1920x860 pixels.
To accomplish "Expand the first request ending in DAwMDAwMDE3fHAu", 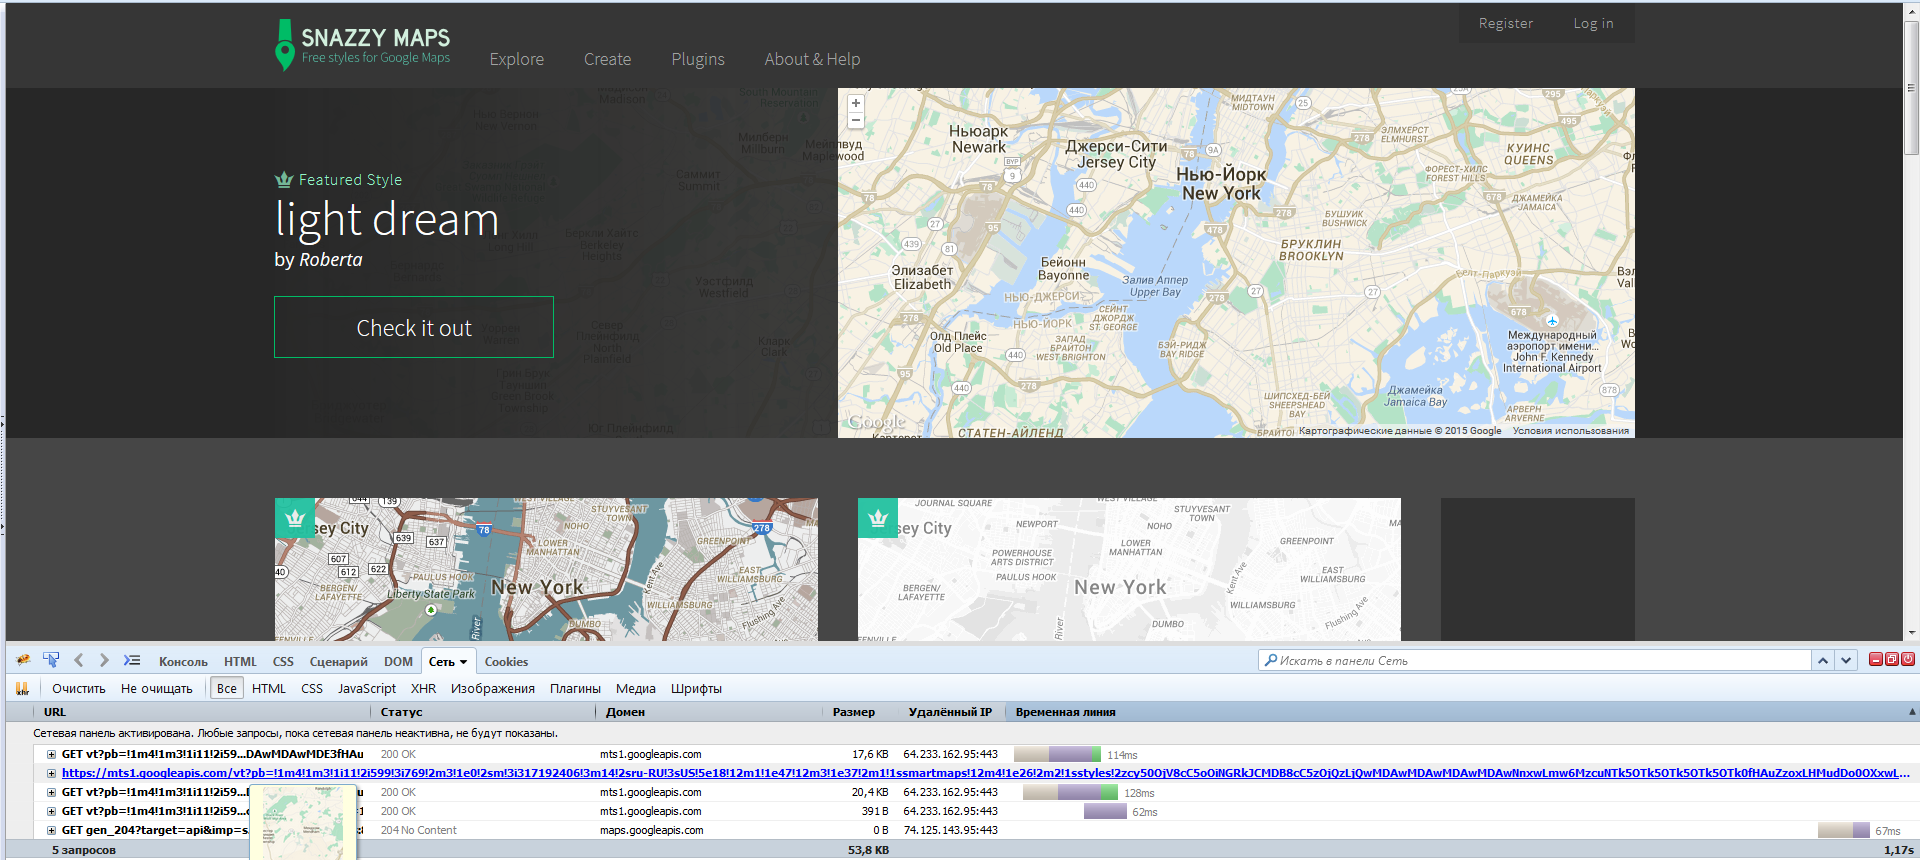I will (x=51, y=754).
